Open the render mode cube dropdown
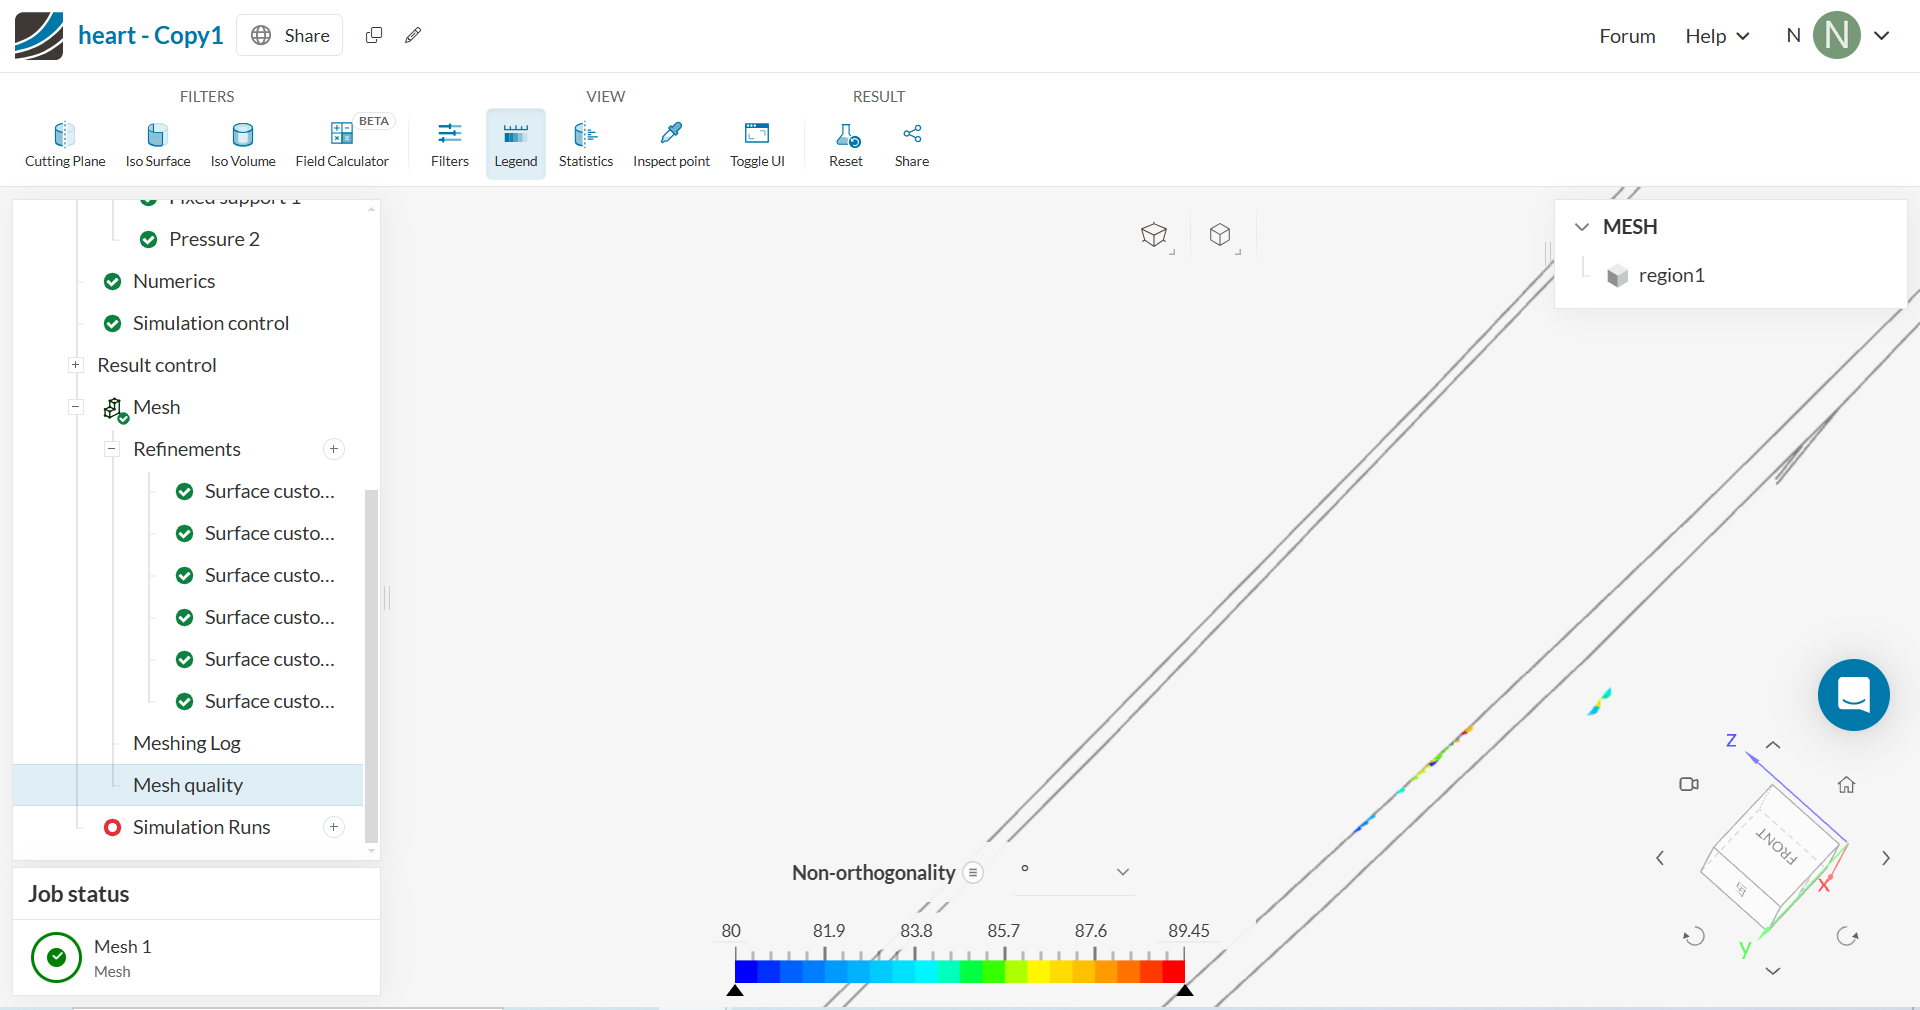The image size is (1920, 1010). 1156,235
